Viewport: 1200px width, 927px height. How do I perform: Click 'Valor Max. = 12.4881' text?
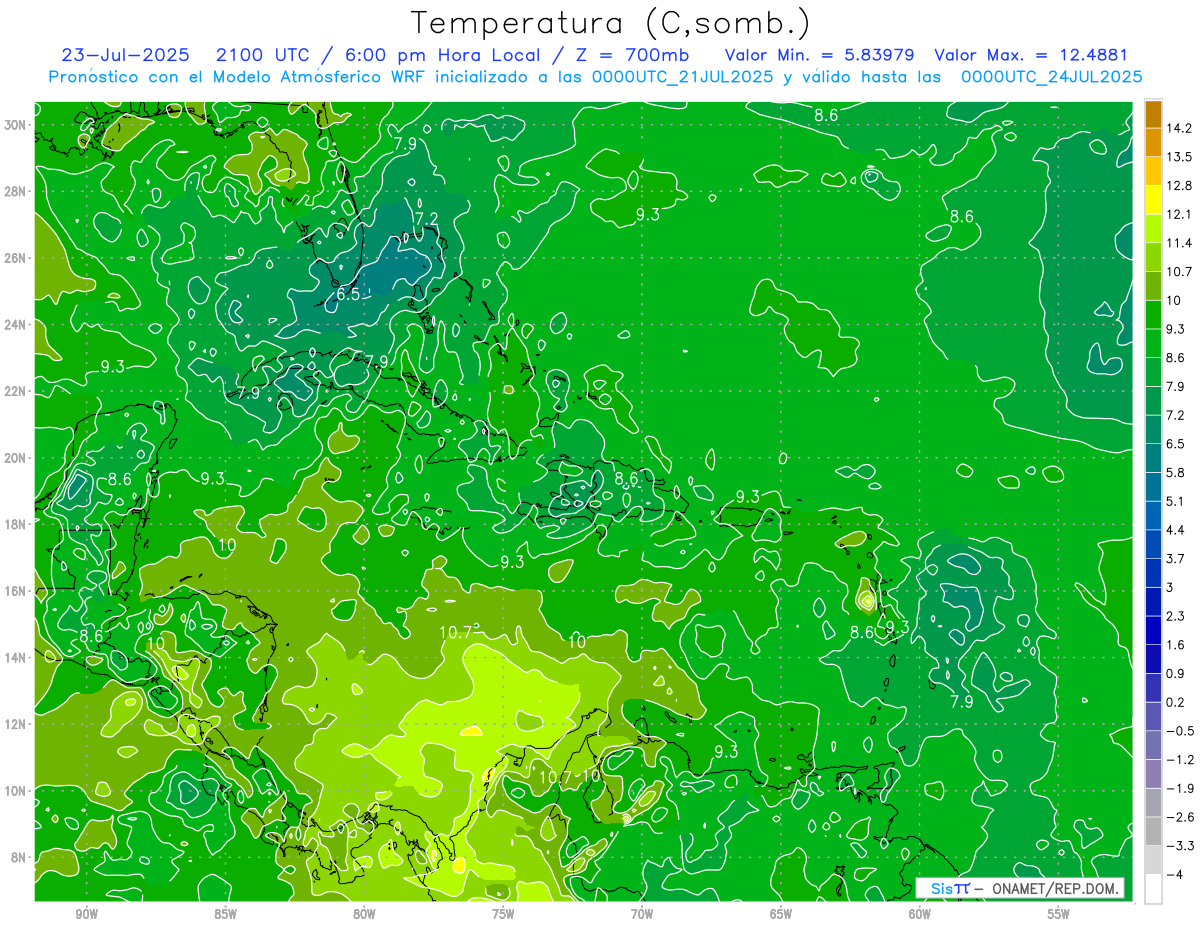tap(1030, 54)
